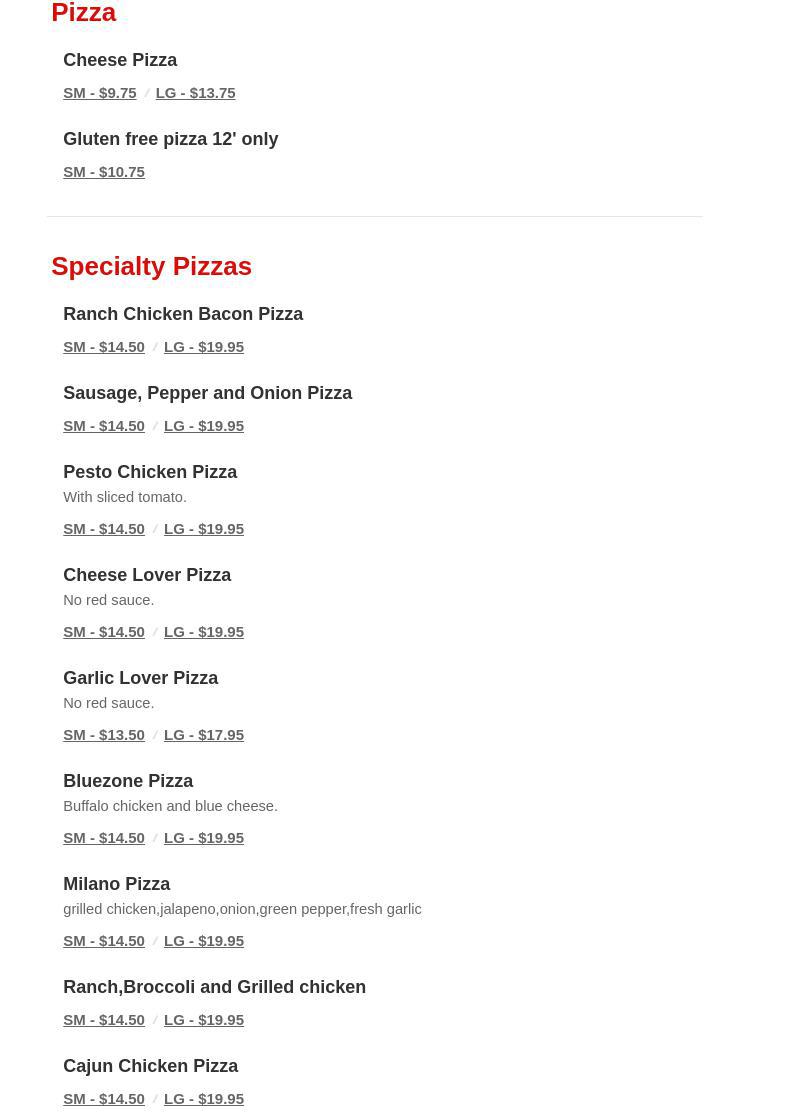Screen dimensions: 785x1118
Task: Click large Garlic Lover Pizza $17.95
Action: coord(203,735)
